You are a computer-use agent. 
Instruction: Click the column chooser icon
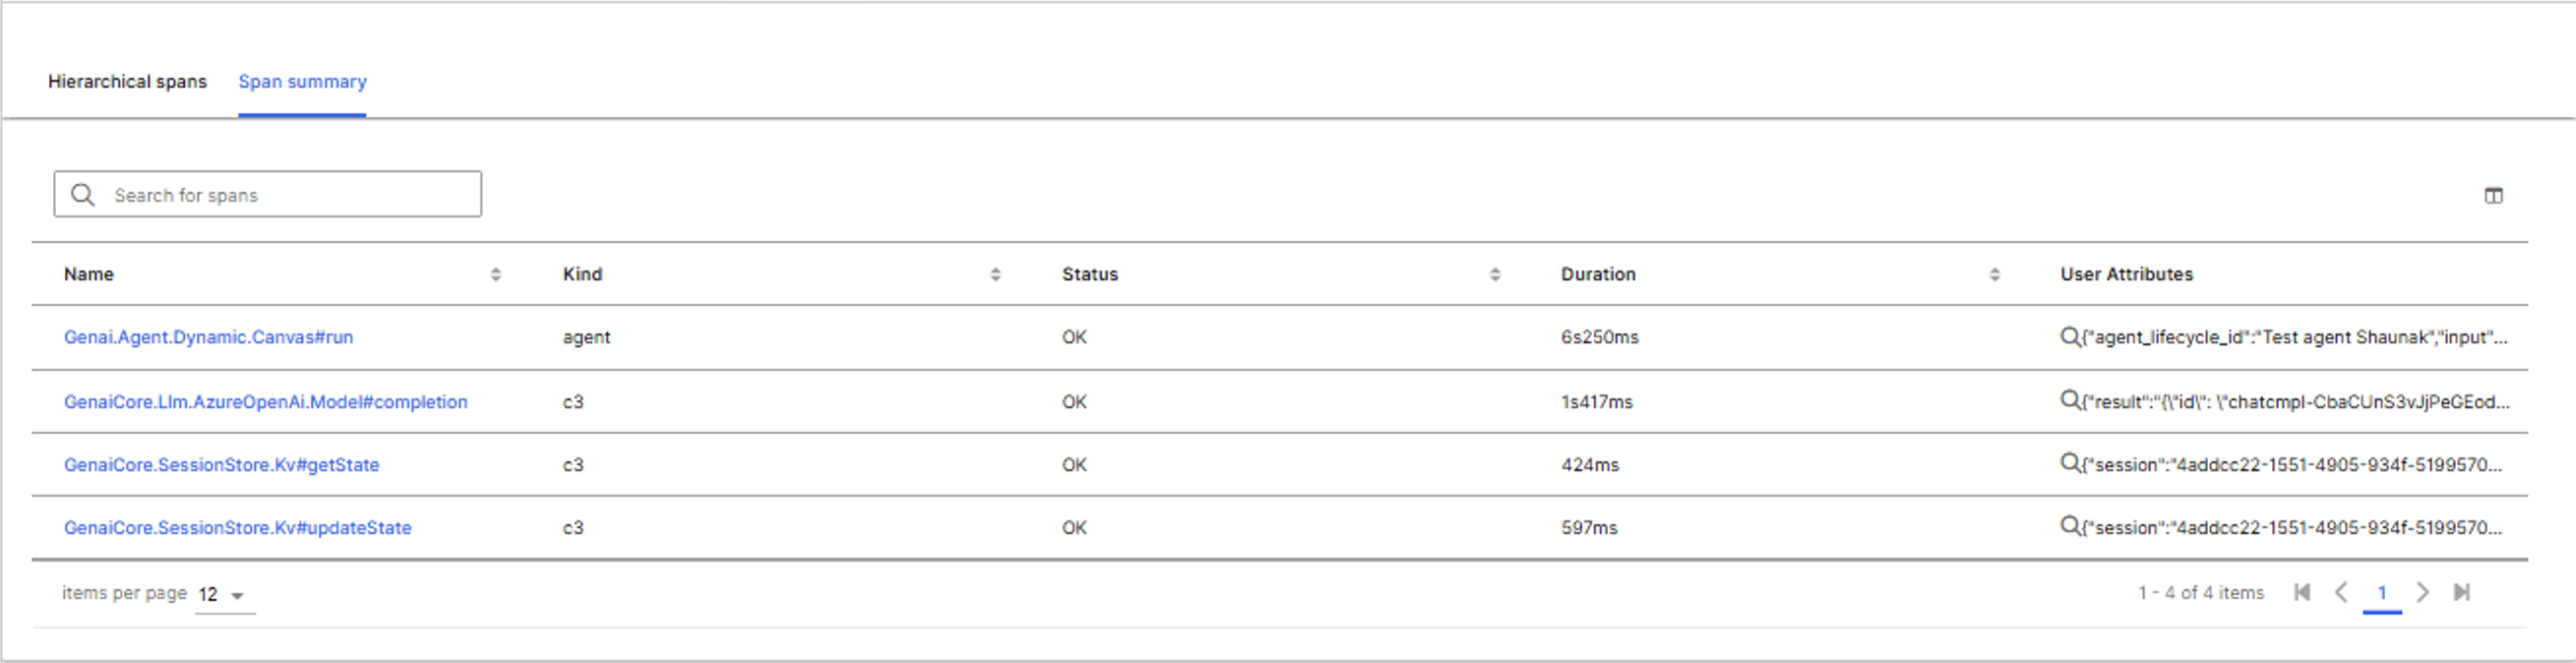coord(2493,196)
